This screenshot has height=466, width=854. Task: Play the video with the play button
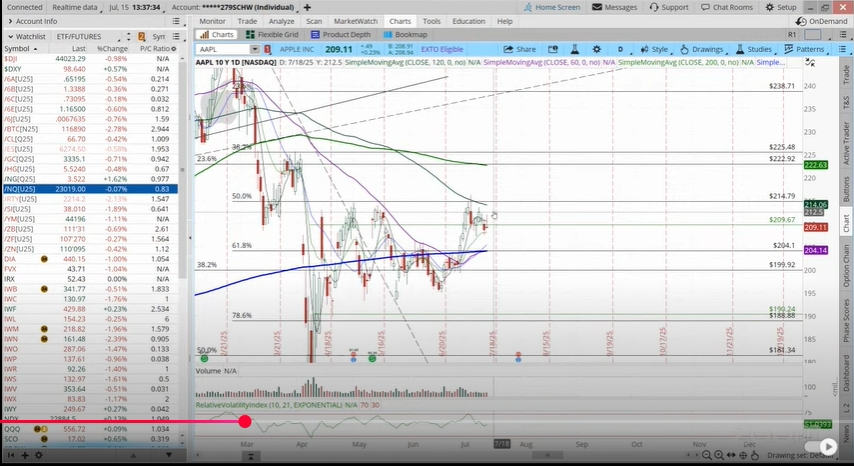[x=828, y=447]
